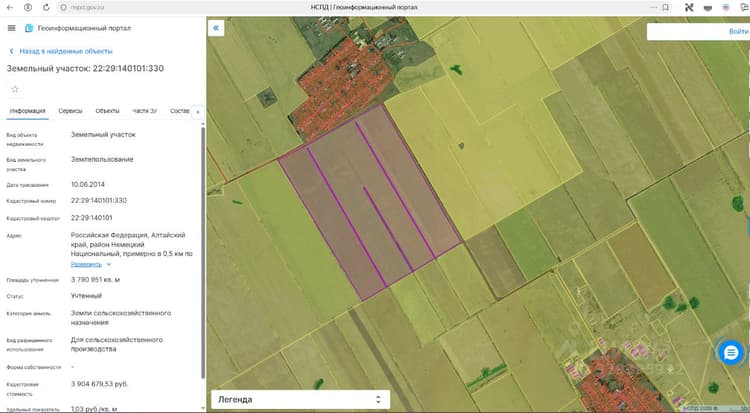Open the Легенда dropdown
Image resolution: width=750 pixels, height=413 pixels.
pyautogui.click(x=300, y=400)
